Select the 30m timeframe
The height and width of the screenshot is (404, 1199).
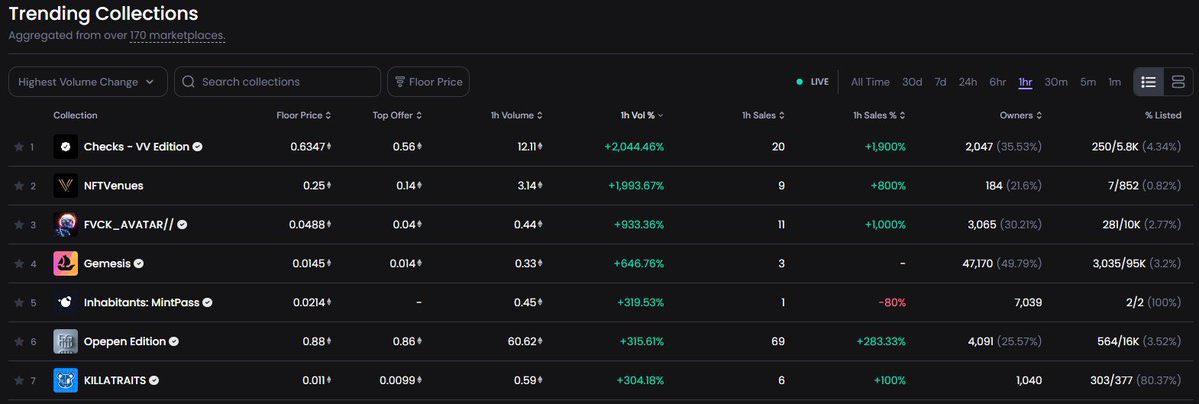(x=1056, y=82)
